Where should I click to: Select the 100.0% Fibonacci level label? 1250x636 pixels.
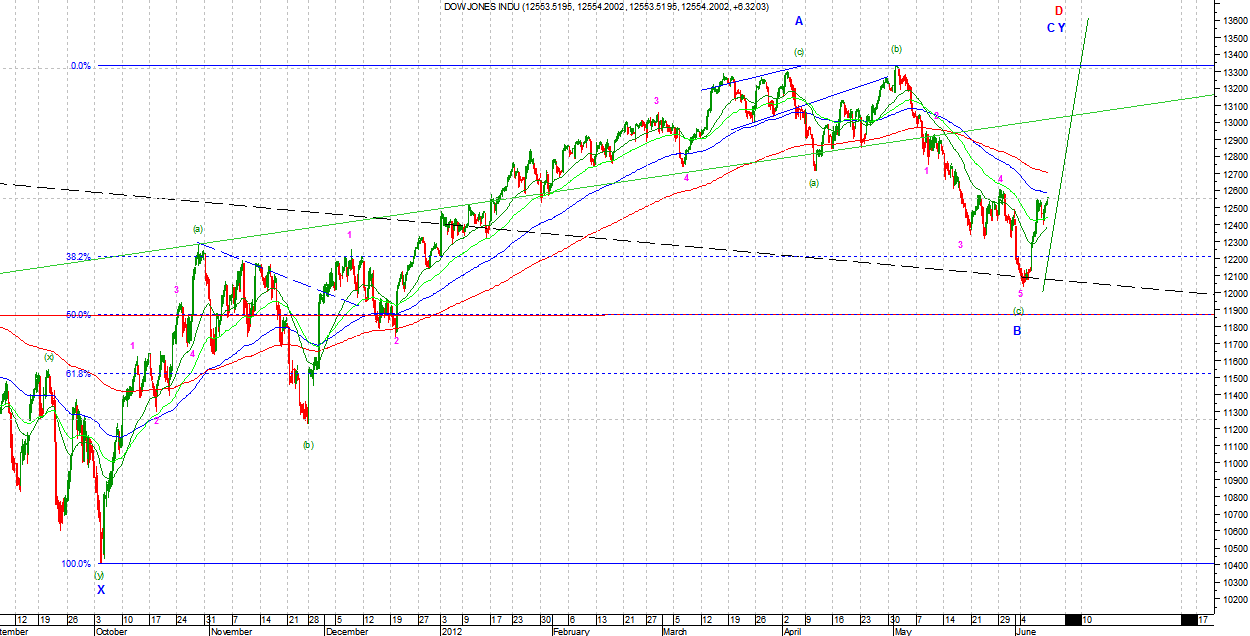coord(76,564)
